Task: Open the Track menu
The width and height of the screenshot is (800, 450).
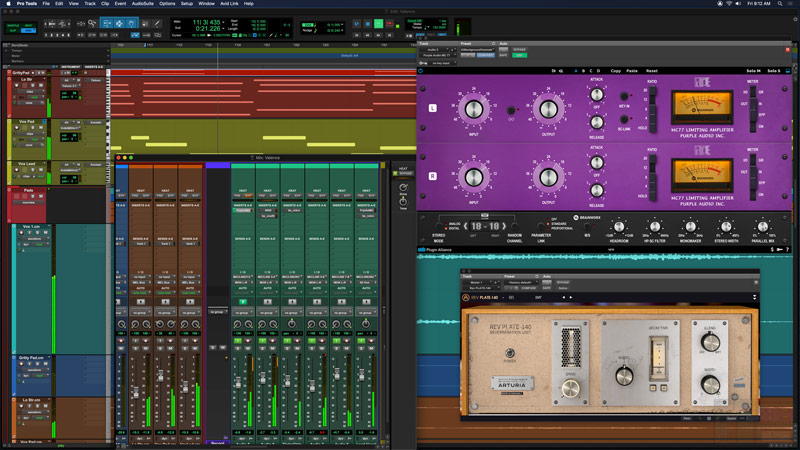Action: click(90, 4)
